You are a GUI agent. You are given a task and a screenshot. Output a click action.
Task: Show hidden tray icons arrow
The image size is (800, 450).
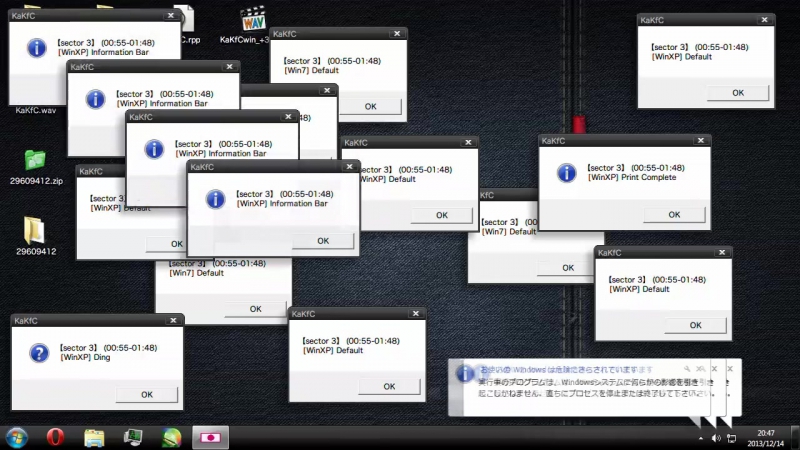click(x=701, y=438)
